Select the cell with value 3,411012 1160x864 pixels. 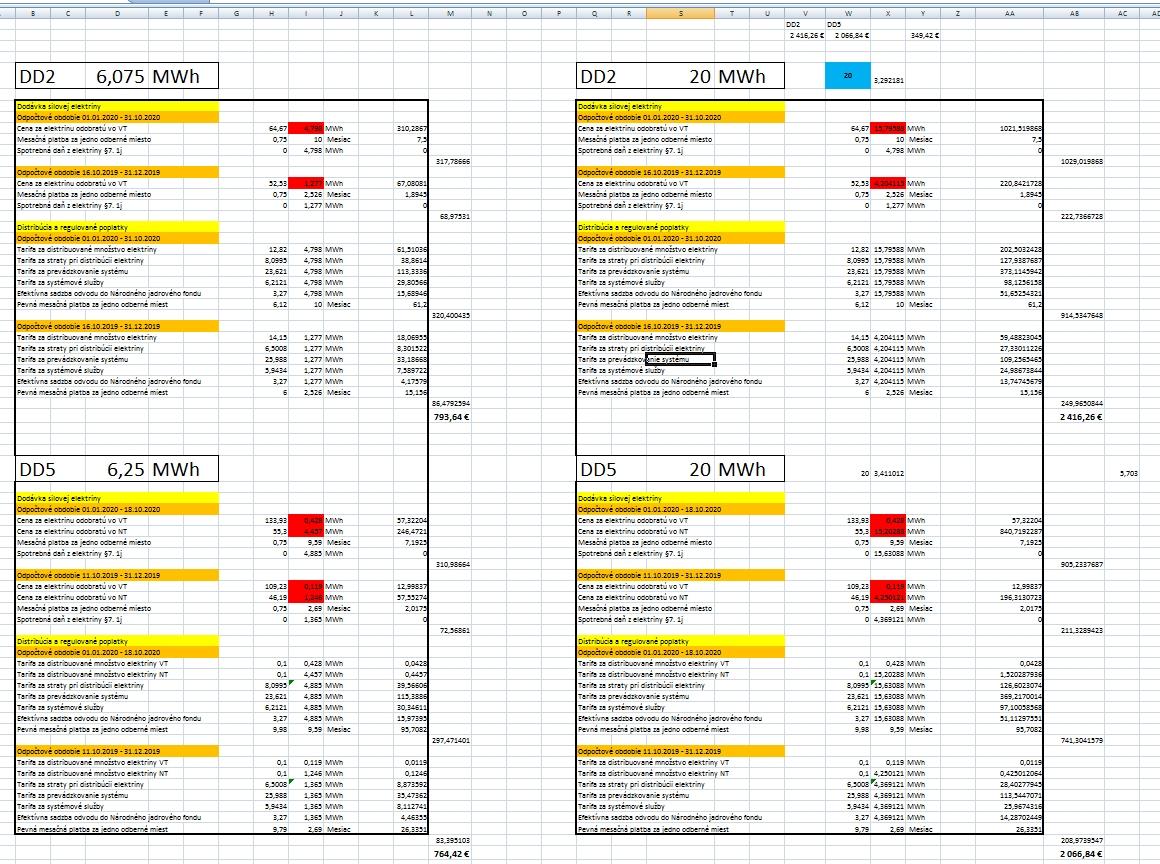click(x=888, y=472)
